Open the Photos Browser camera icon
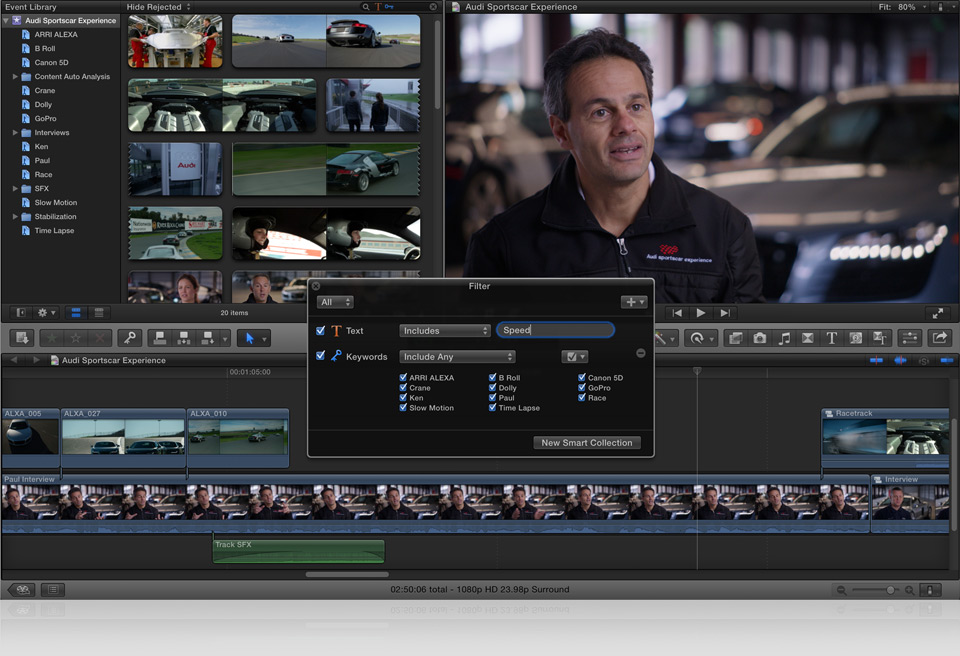This screenshot has width=960, height=656. click(760, 338)
